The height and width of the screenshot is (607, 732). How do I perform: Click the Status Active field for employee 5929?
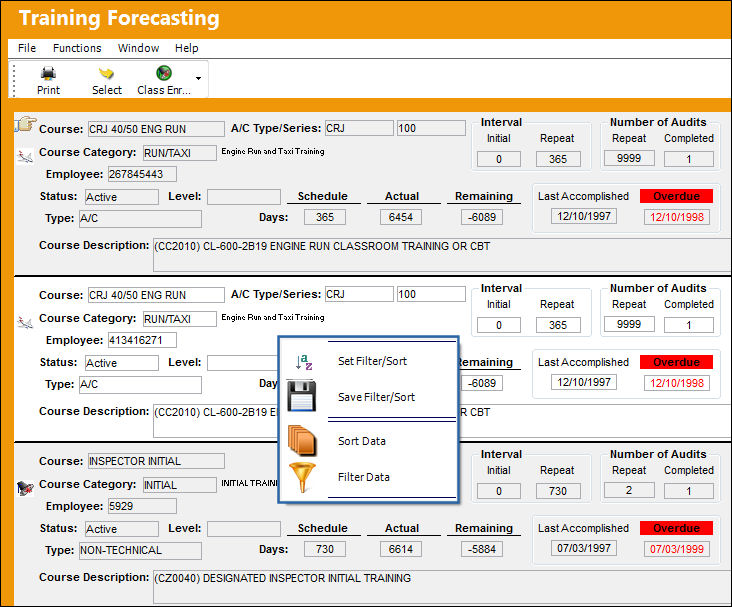pyautogui.click(x=121, y=529)
